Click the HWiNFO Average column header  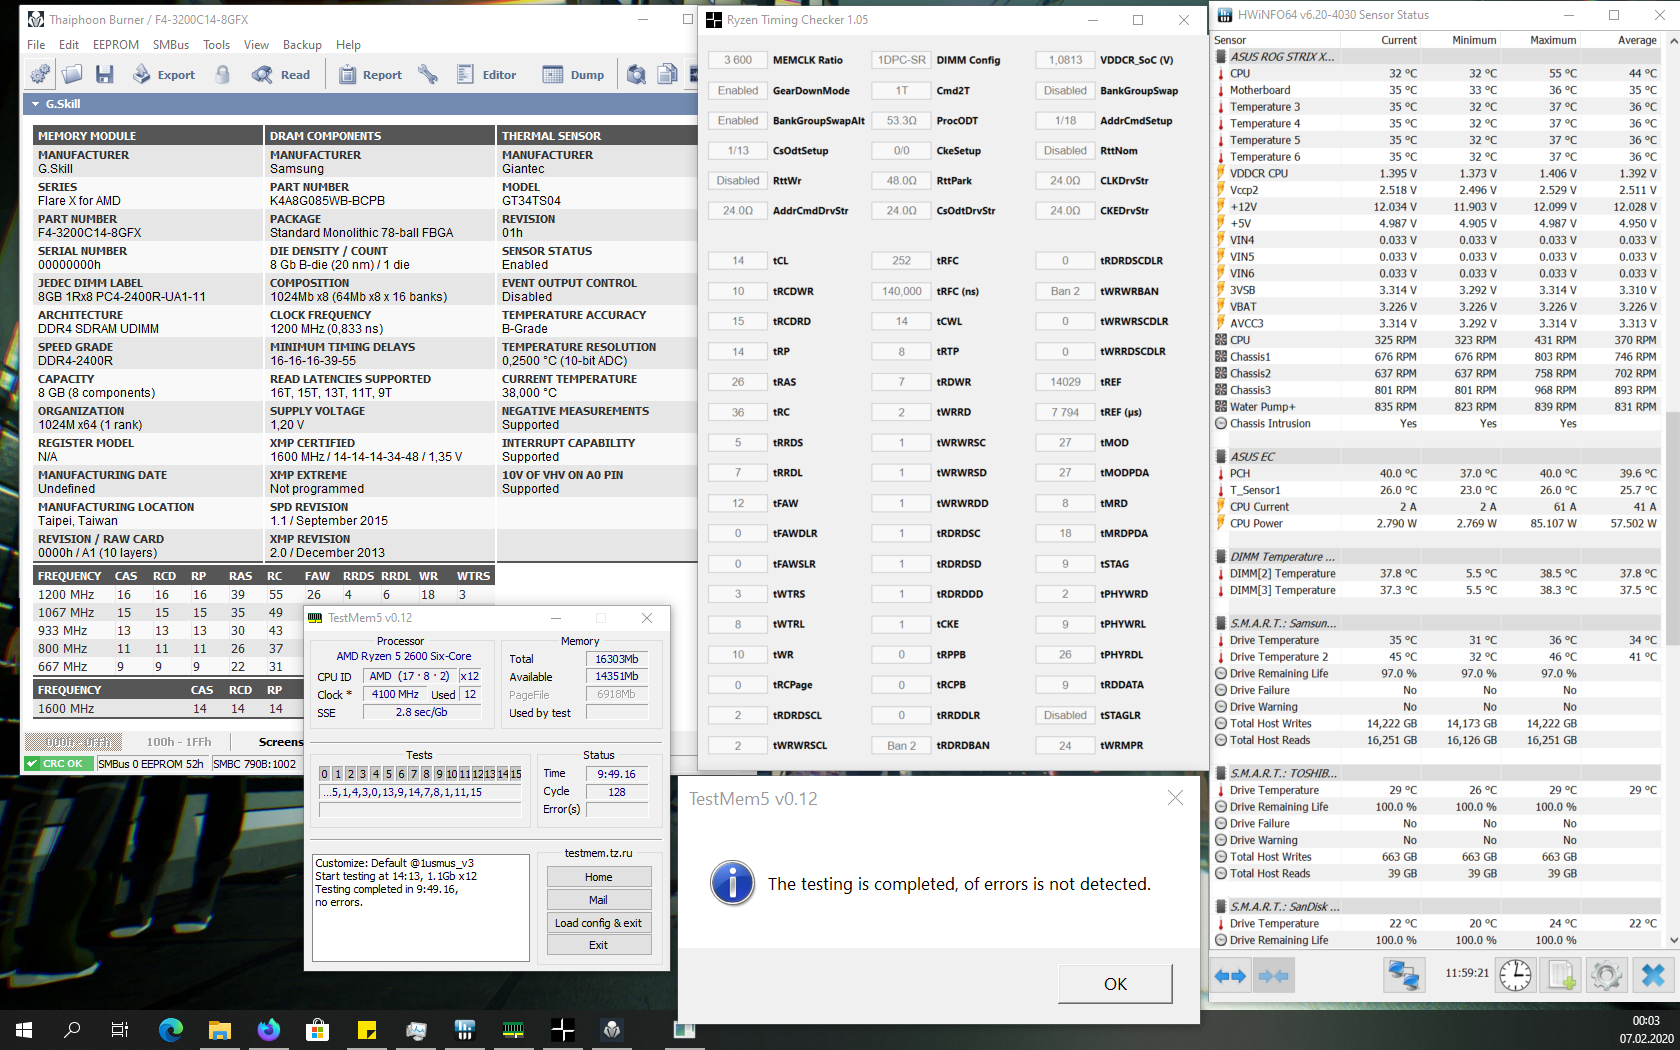[x=1637, y=40]
